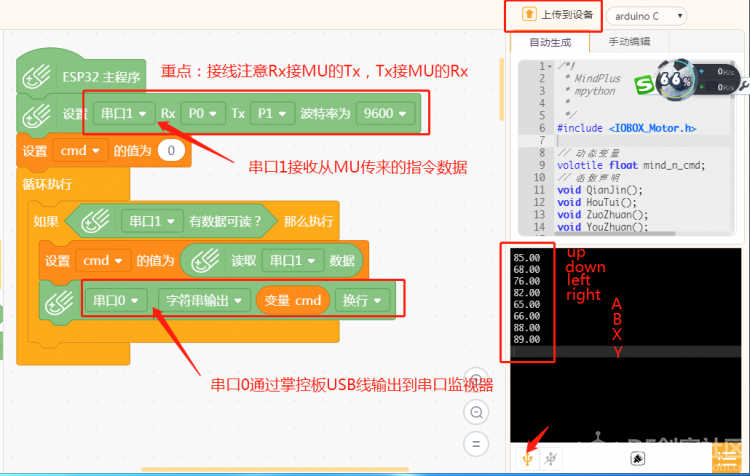750x476 pixels.
Task: Open cmd dropdown in the inner 设置 block
Action: click(x=103, y=261)
